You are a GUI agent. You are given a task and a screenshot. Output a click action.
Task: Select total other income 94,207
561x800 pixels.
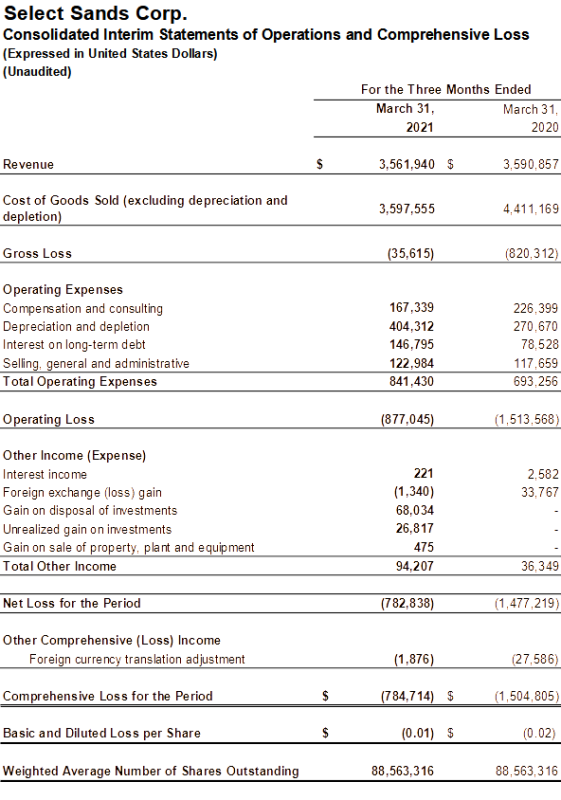click(x=415, y=566)
